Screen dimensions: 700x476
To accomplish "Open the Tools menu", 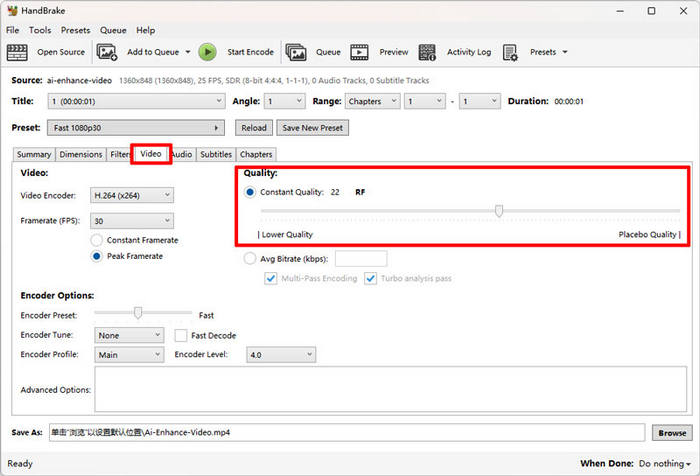I will click(x=40, y=30).
